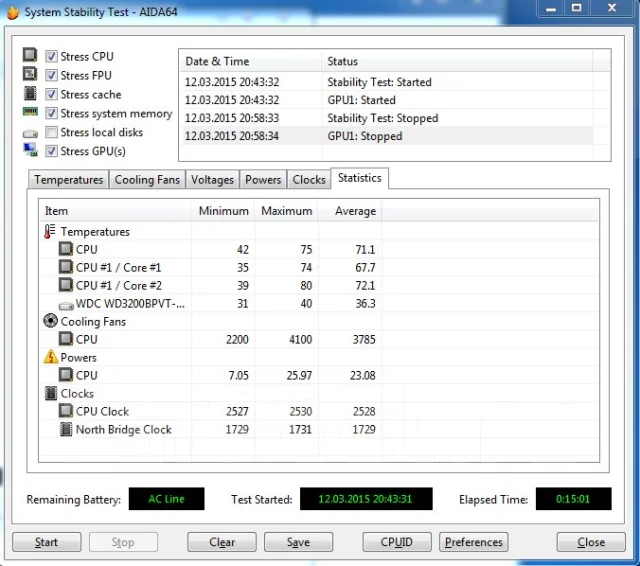
Task: Click the Elapsed Time value 0:15:01
Action: [573, 499]
